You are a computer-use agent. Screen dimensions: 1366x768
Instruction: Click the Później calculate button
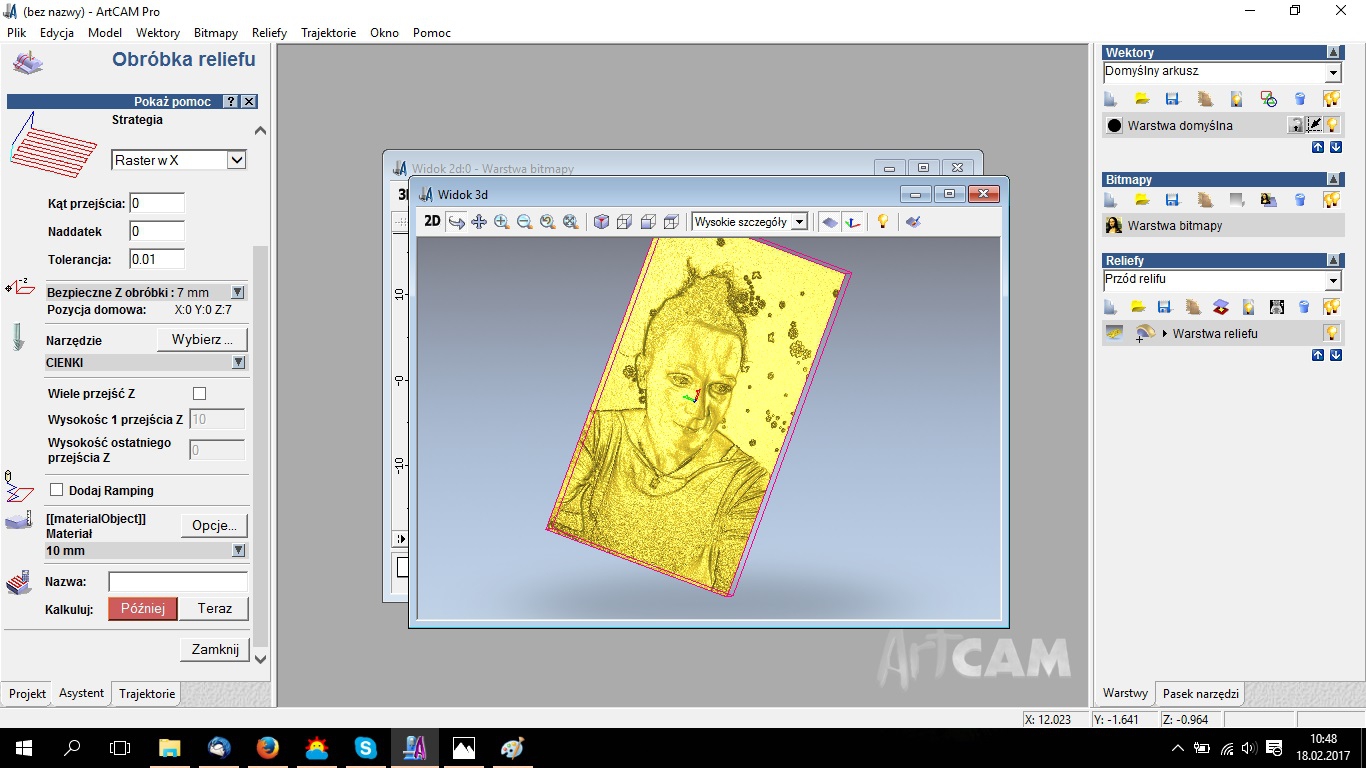pos(143,608)
